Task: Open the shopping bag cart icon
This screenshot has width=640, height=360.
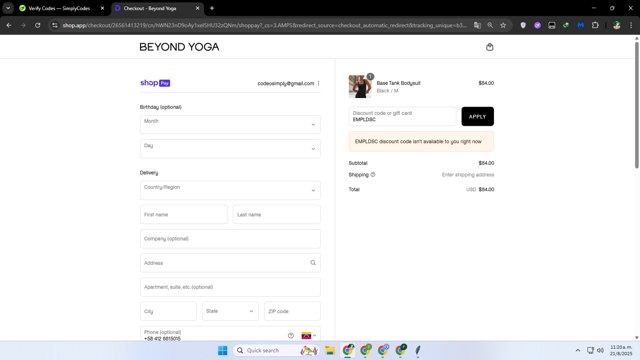Action: tap(489, 47)
